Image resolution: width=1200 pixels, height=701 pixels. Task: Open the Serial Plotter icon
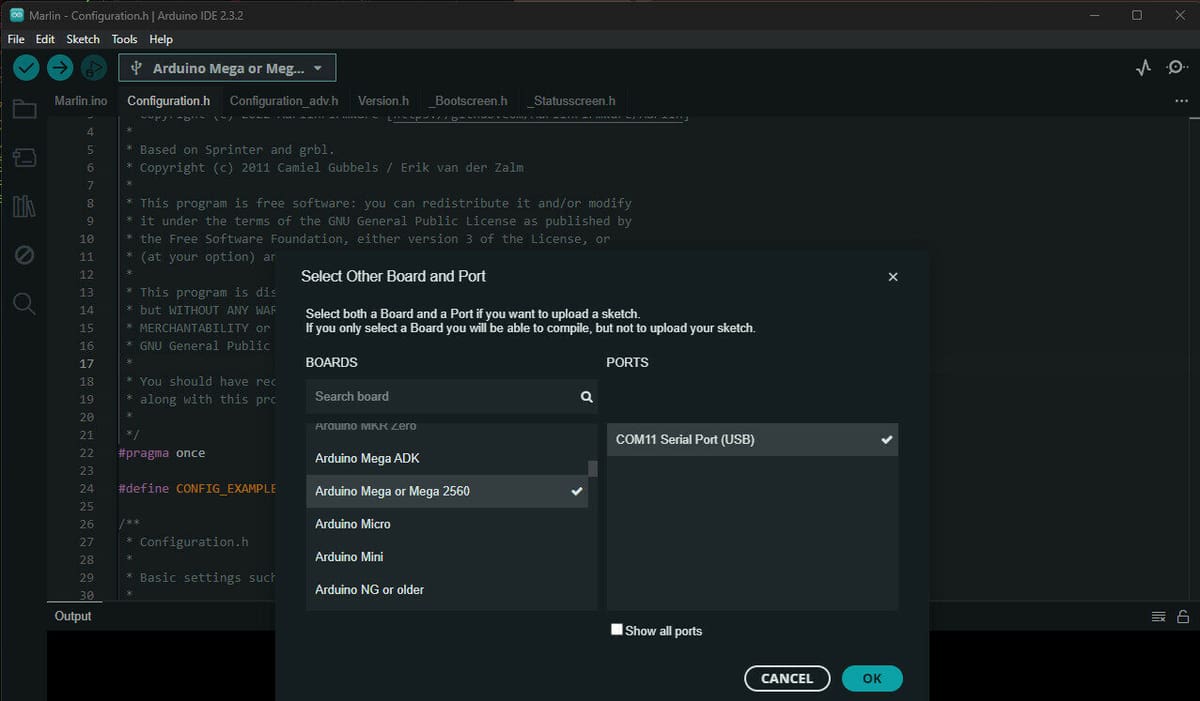tap(1144, 68)
